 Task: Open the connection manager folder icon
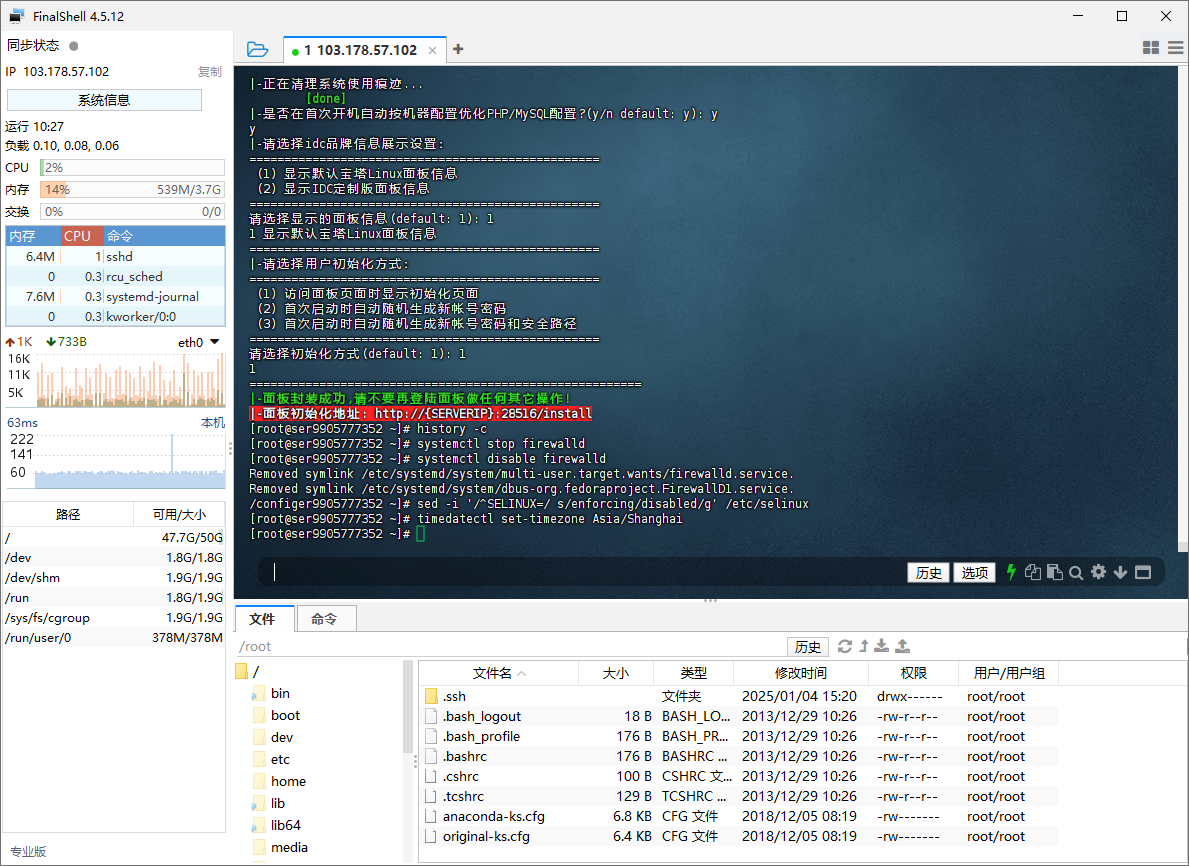[x=257, y=49]
